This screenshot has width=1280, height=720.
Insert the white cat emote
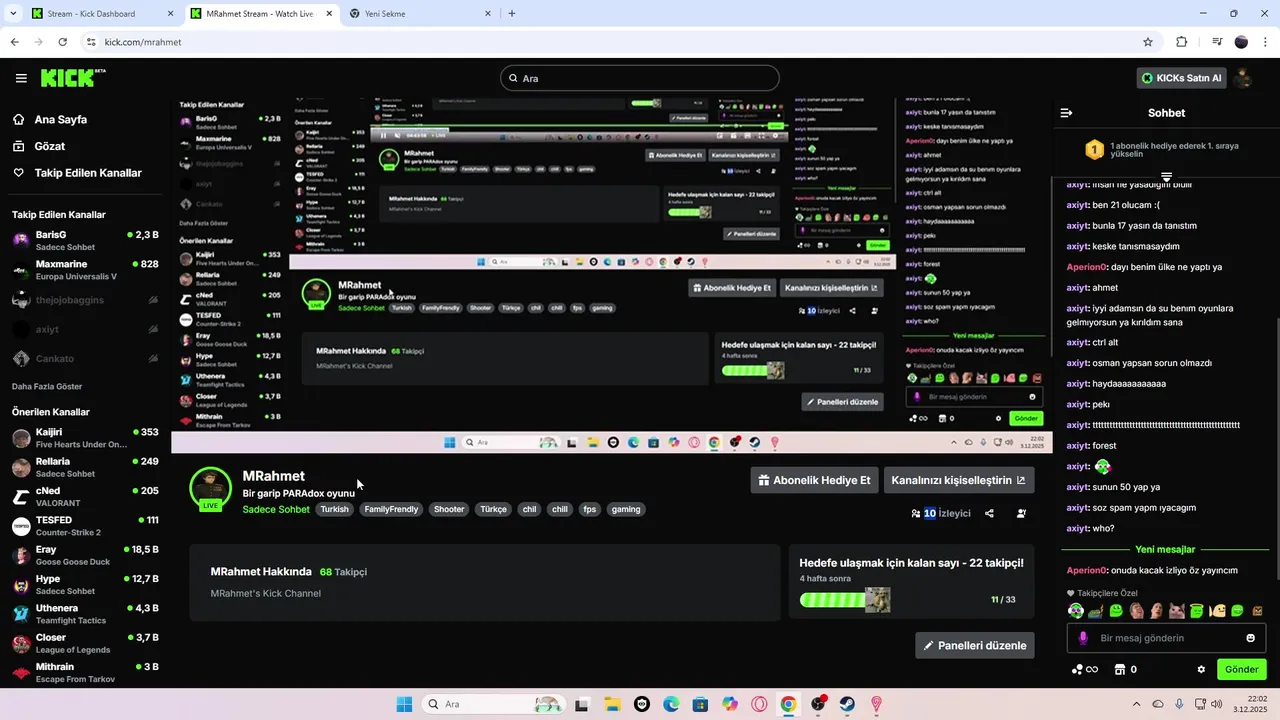[1177, 610]
